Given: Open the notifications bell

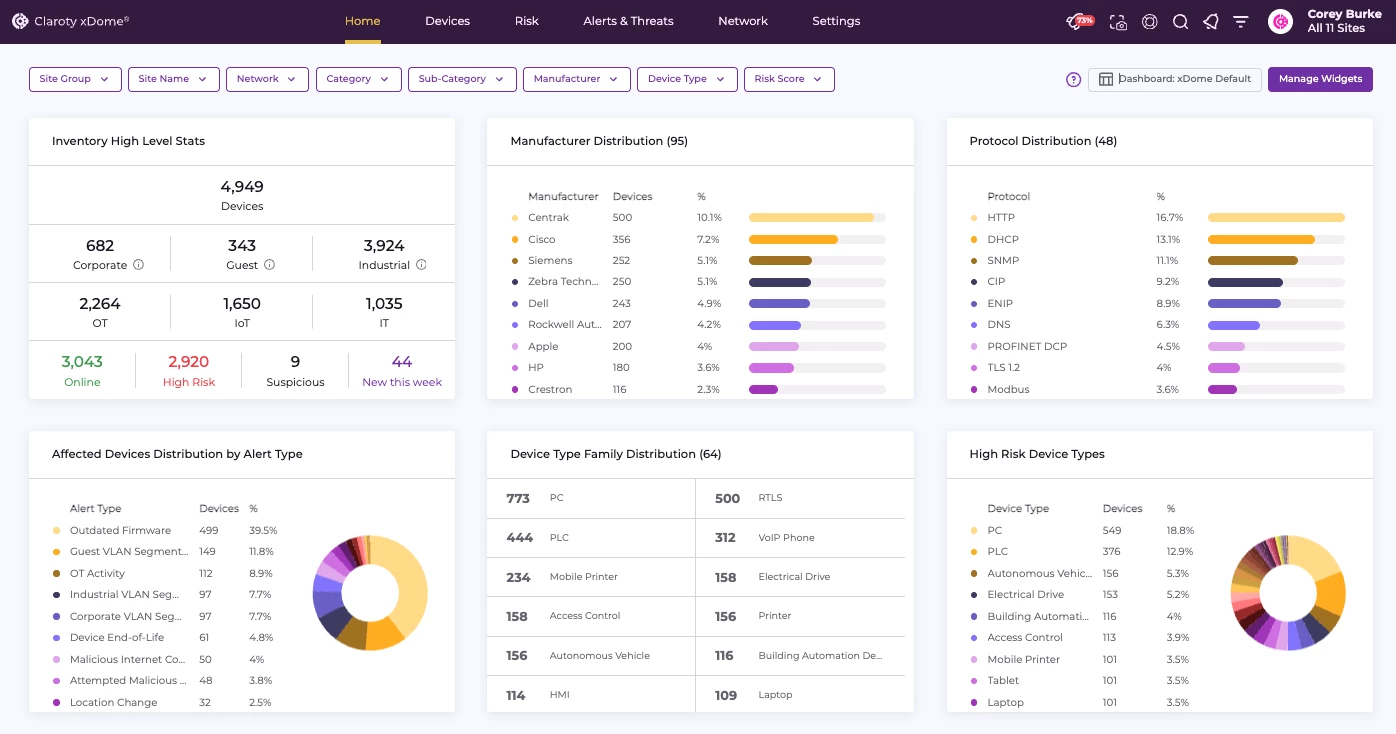Looking at the screenshot, I should coord(1211,21).
